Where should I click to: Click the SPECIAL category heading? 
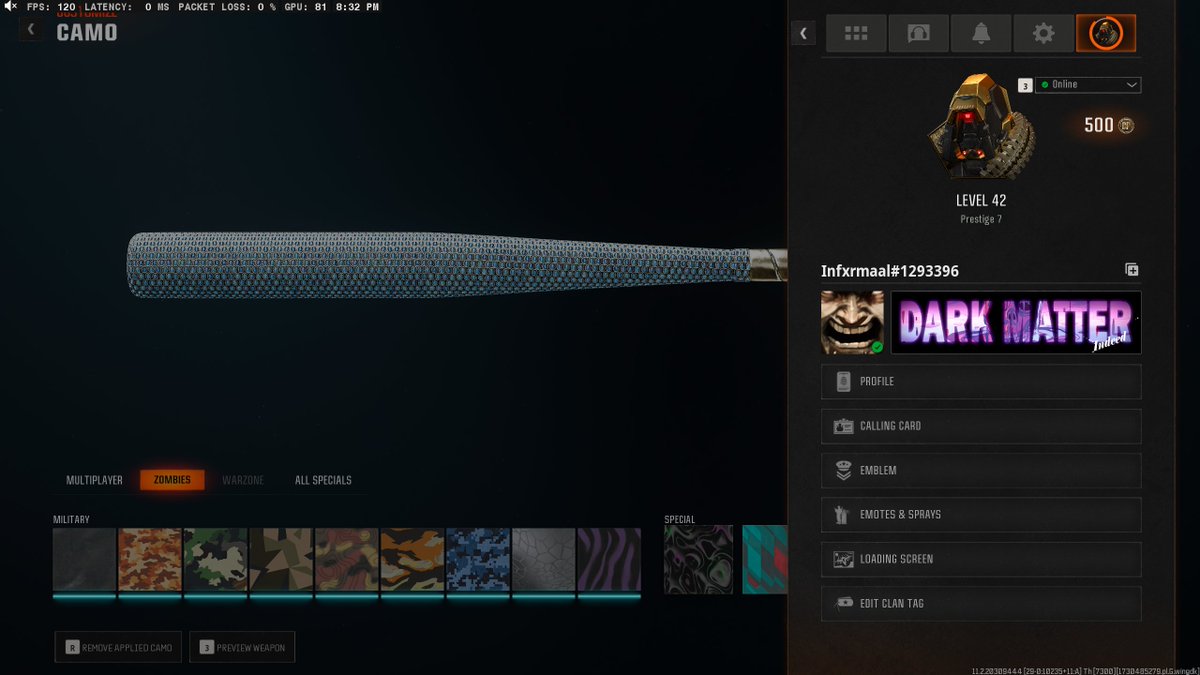(x=680, y=519)
